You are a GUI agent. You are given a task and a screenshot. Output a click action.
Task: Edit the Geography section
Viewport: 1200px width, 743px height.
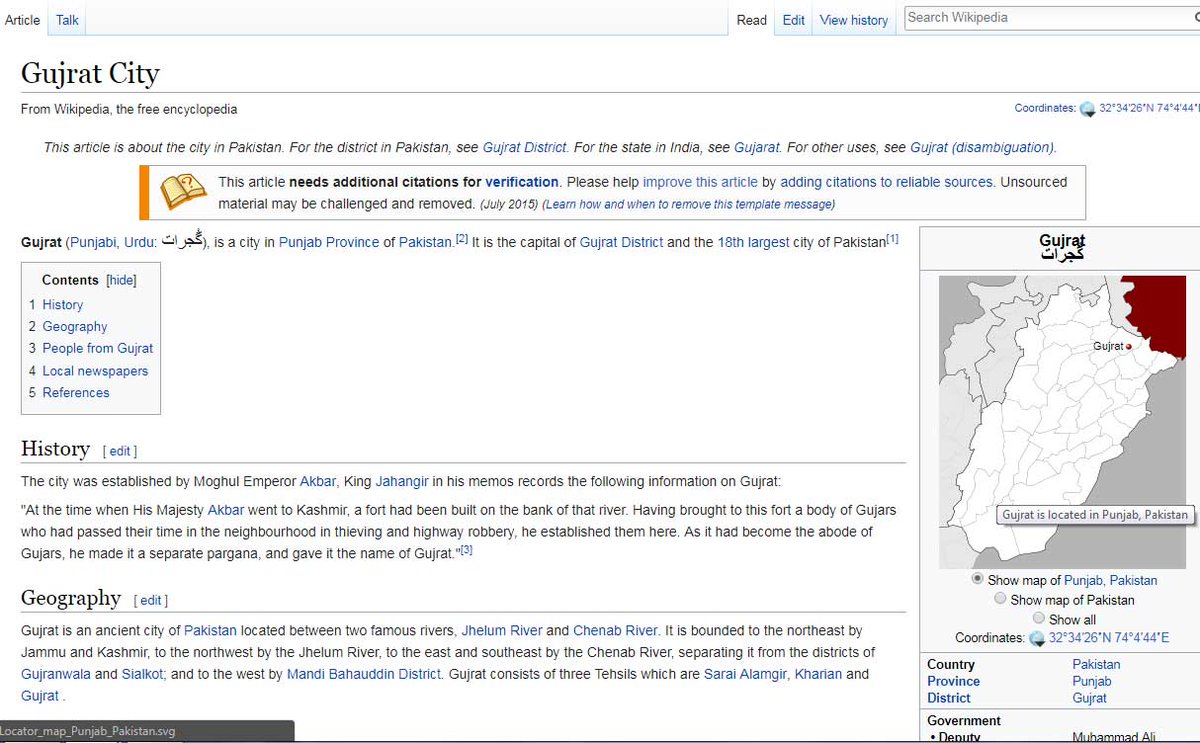pyautogui.click(x=151, y=600)
